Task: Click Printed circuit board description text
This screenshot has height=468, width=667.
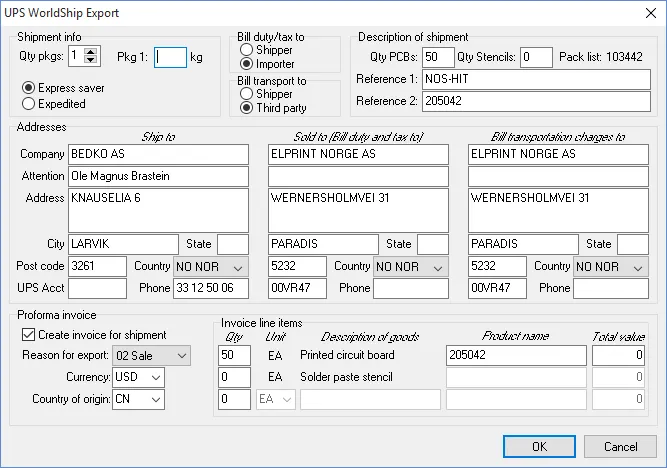Action: tap(347, 355)
